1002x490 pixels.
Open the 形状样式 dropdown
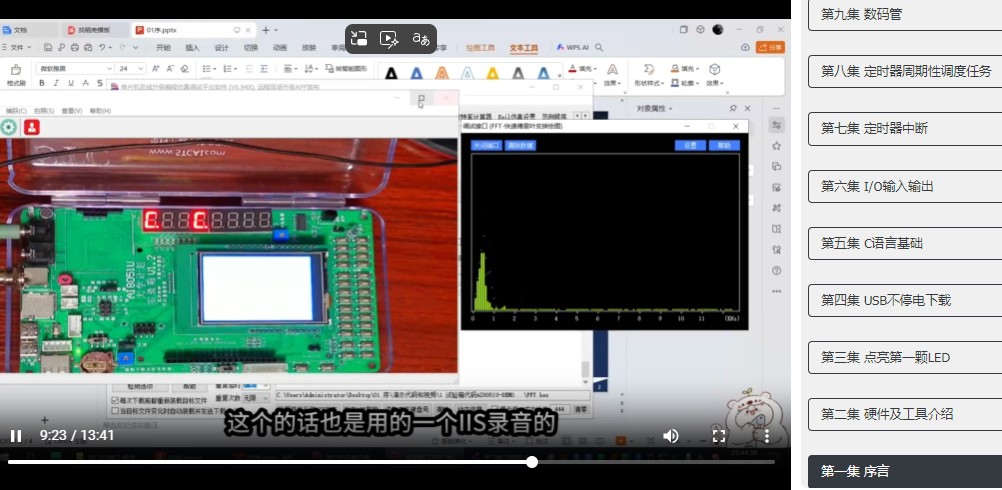(x=647, y=83)
